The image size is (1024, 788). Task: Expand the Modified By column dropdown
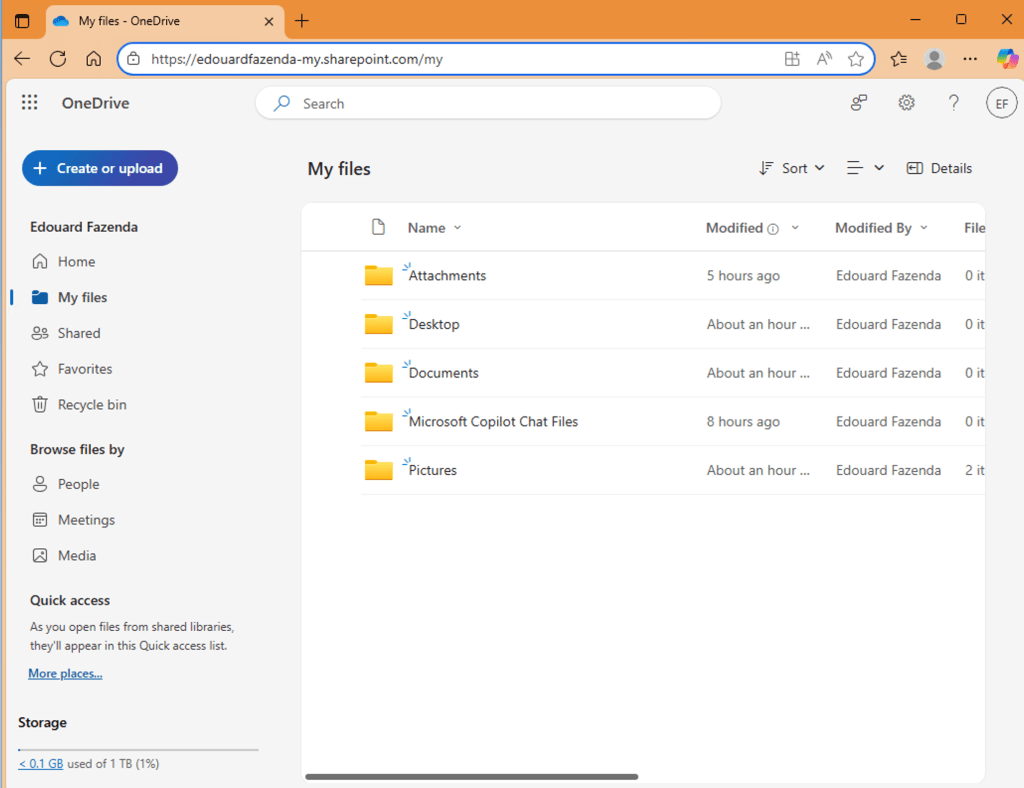[x=924, y=228]
